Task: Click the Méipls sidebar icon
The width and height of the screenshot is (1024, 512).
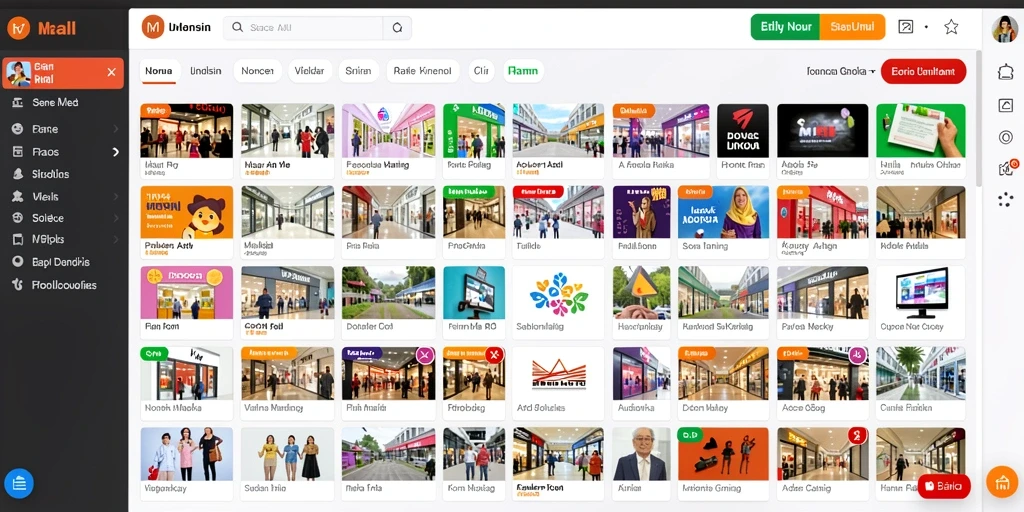Action: (18, 240)
